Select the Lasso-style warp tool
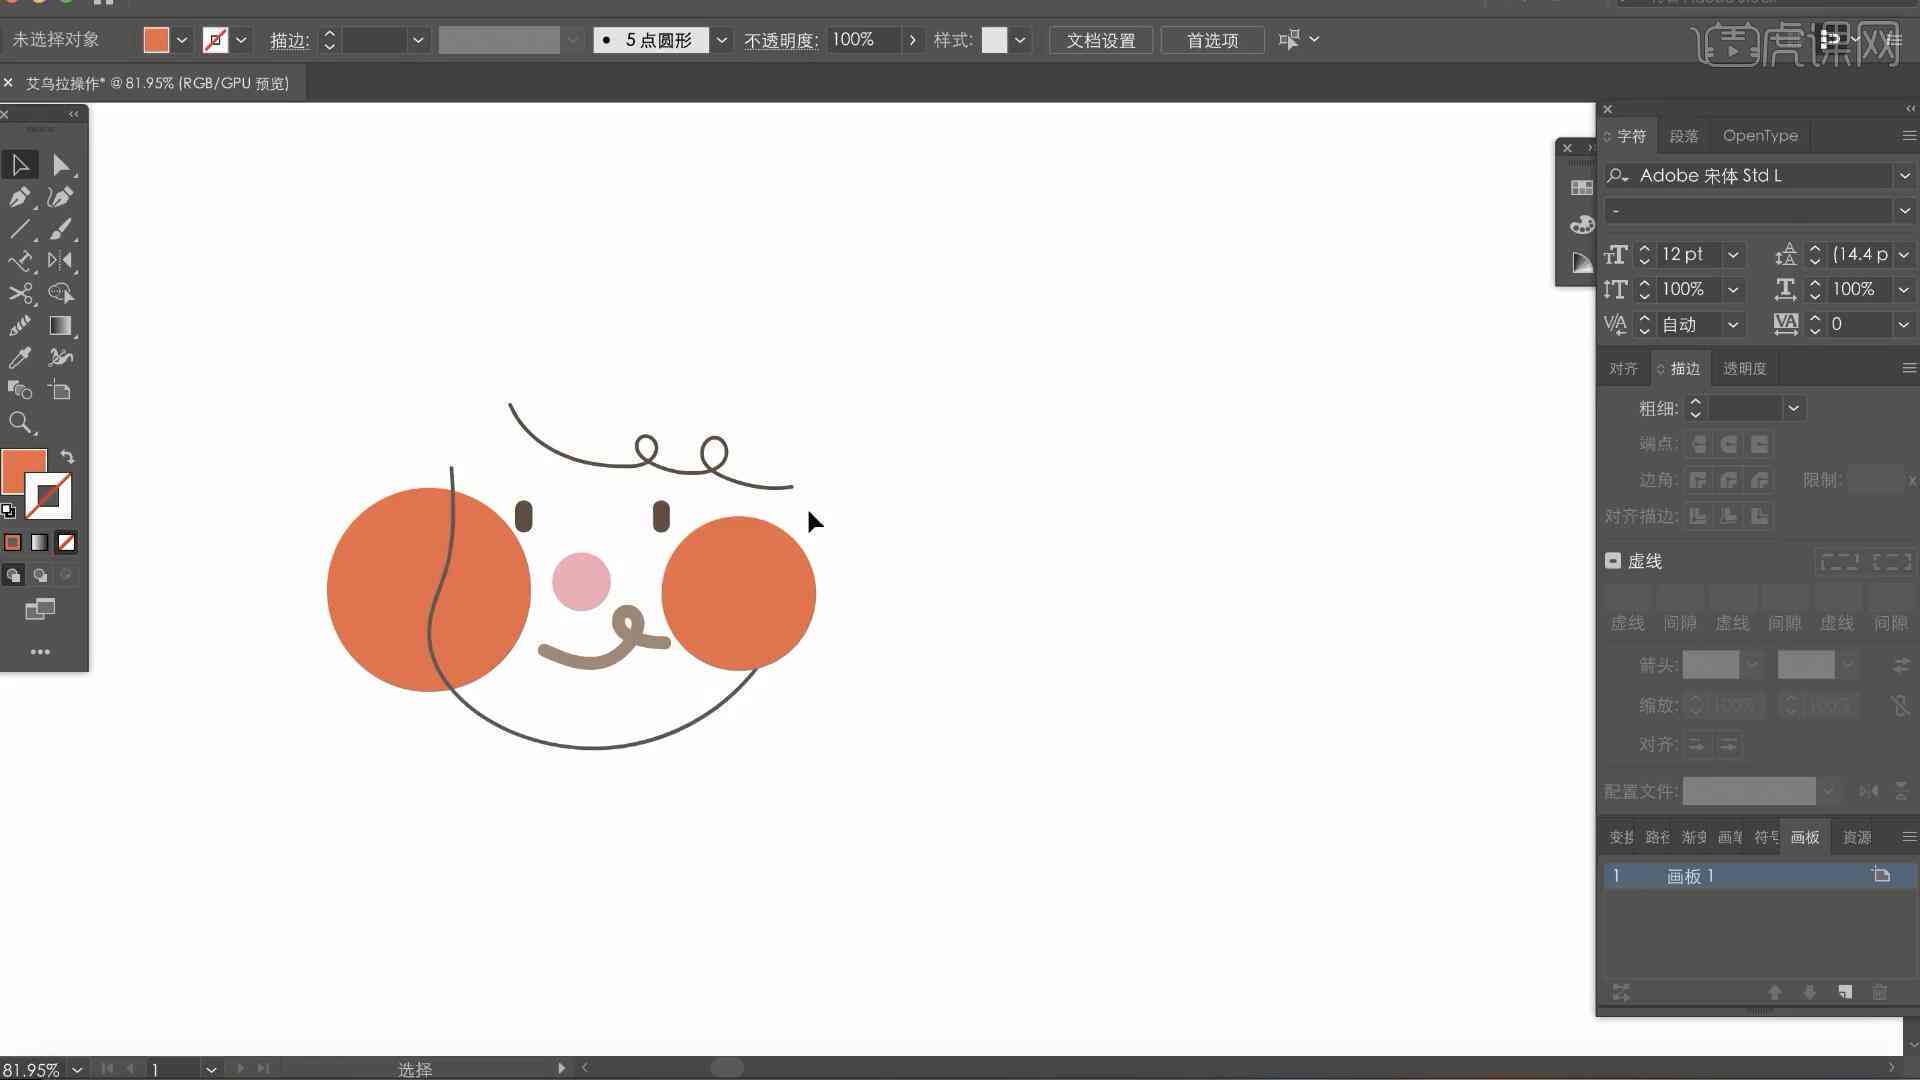Image resolution: width=1920 pixels, height=1080 pixels. (x=60, y=293)
